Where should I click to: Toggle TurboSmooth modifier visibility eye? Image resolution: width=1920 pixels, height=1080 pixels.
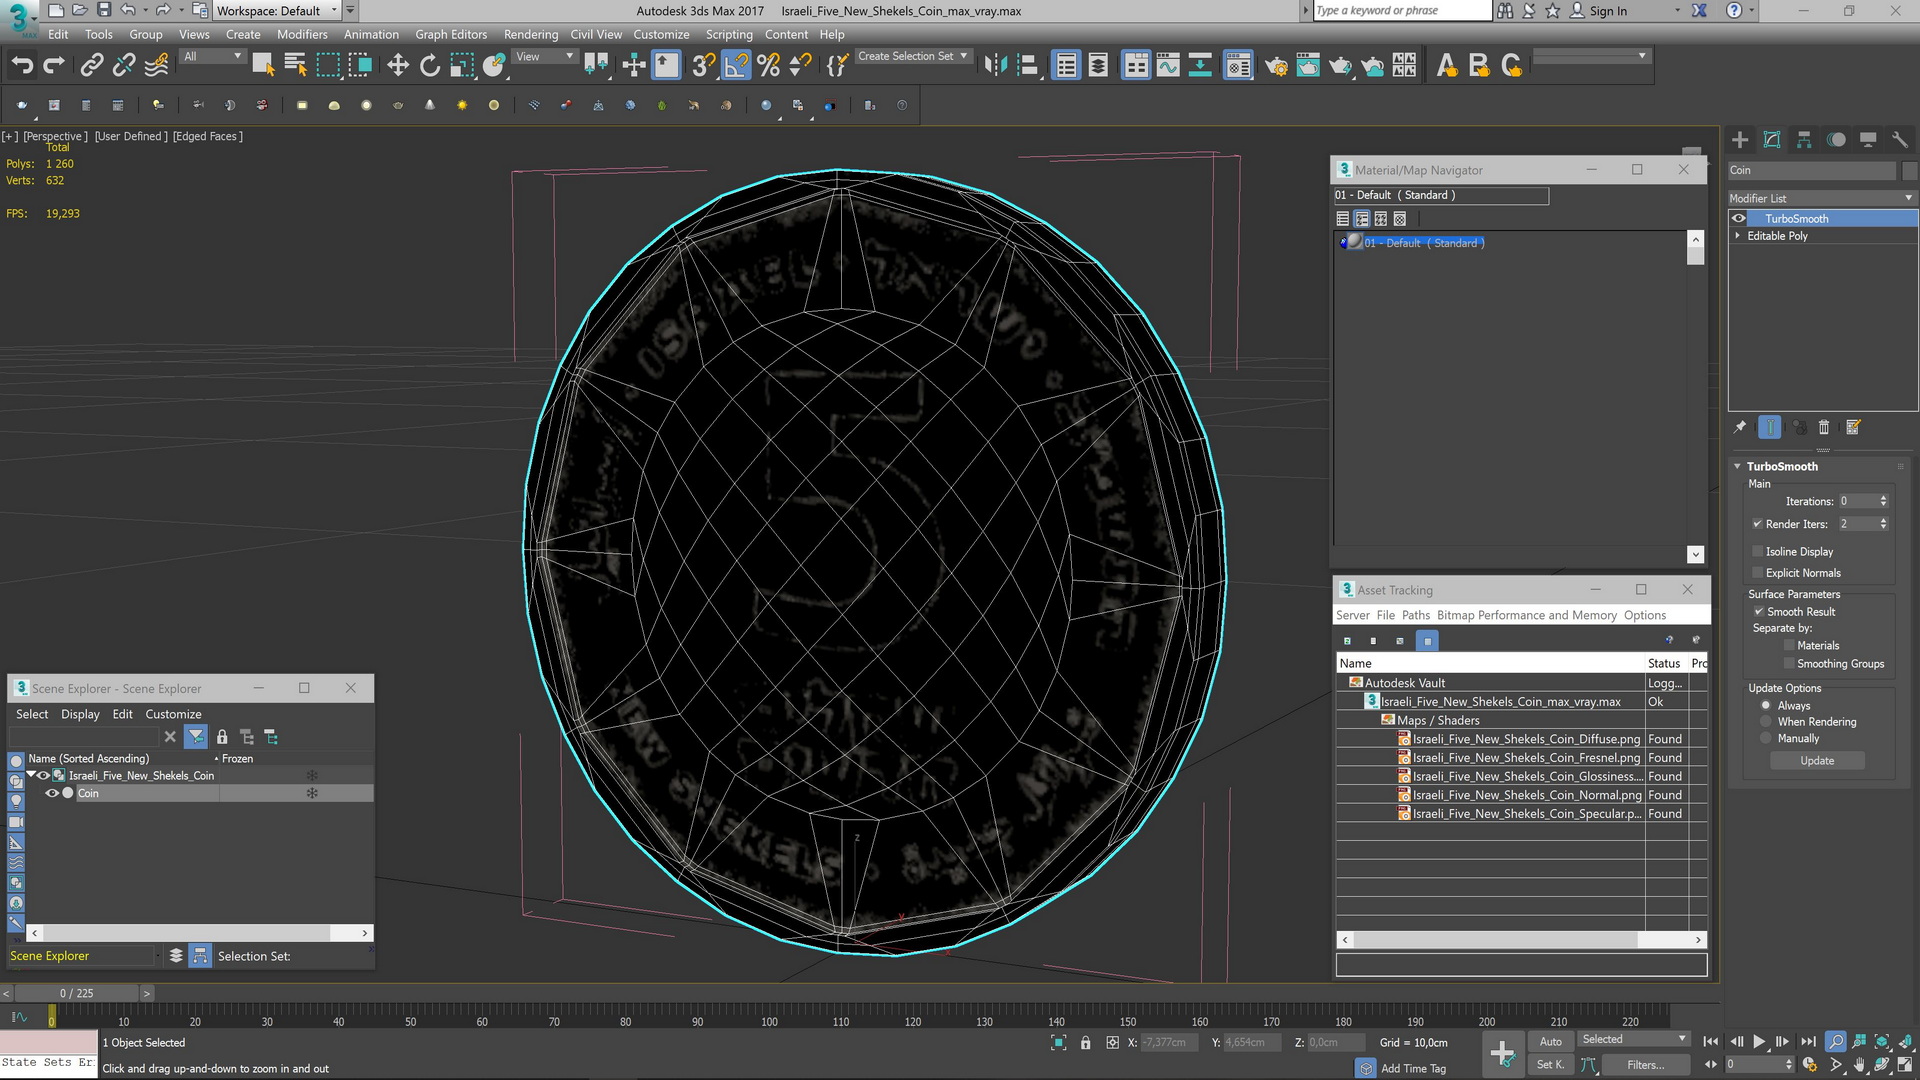pyautogui.click(x=1739, y=218)
